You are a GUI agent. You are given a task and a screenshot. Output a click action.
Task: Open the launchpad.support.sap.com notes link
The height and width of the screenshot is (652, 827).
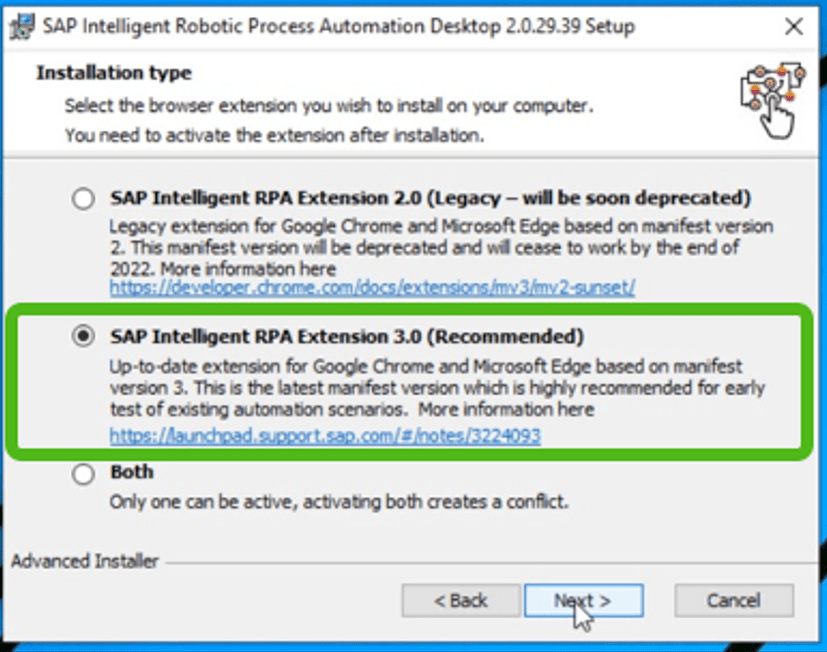(325, 436)
